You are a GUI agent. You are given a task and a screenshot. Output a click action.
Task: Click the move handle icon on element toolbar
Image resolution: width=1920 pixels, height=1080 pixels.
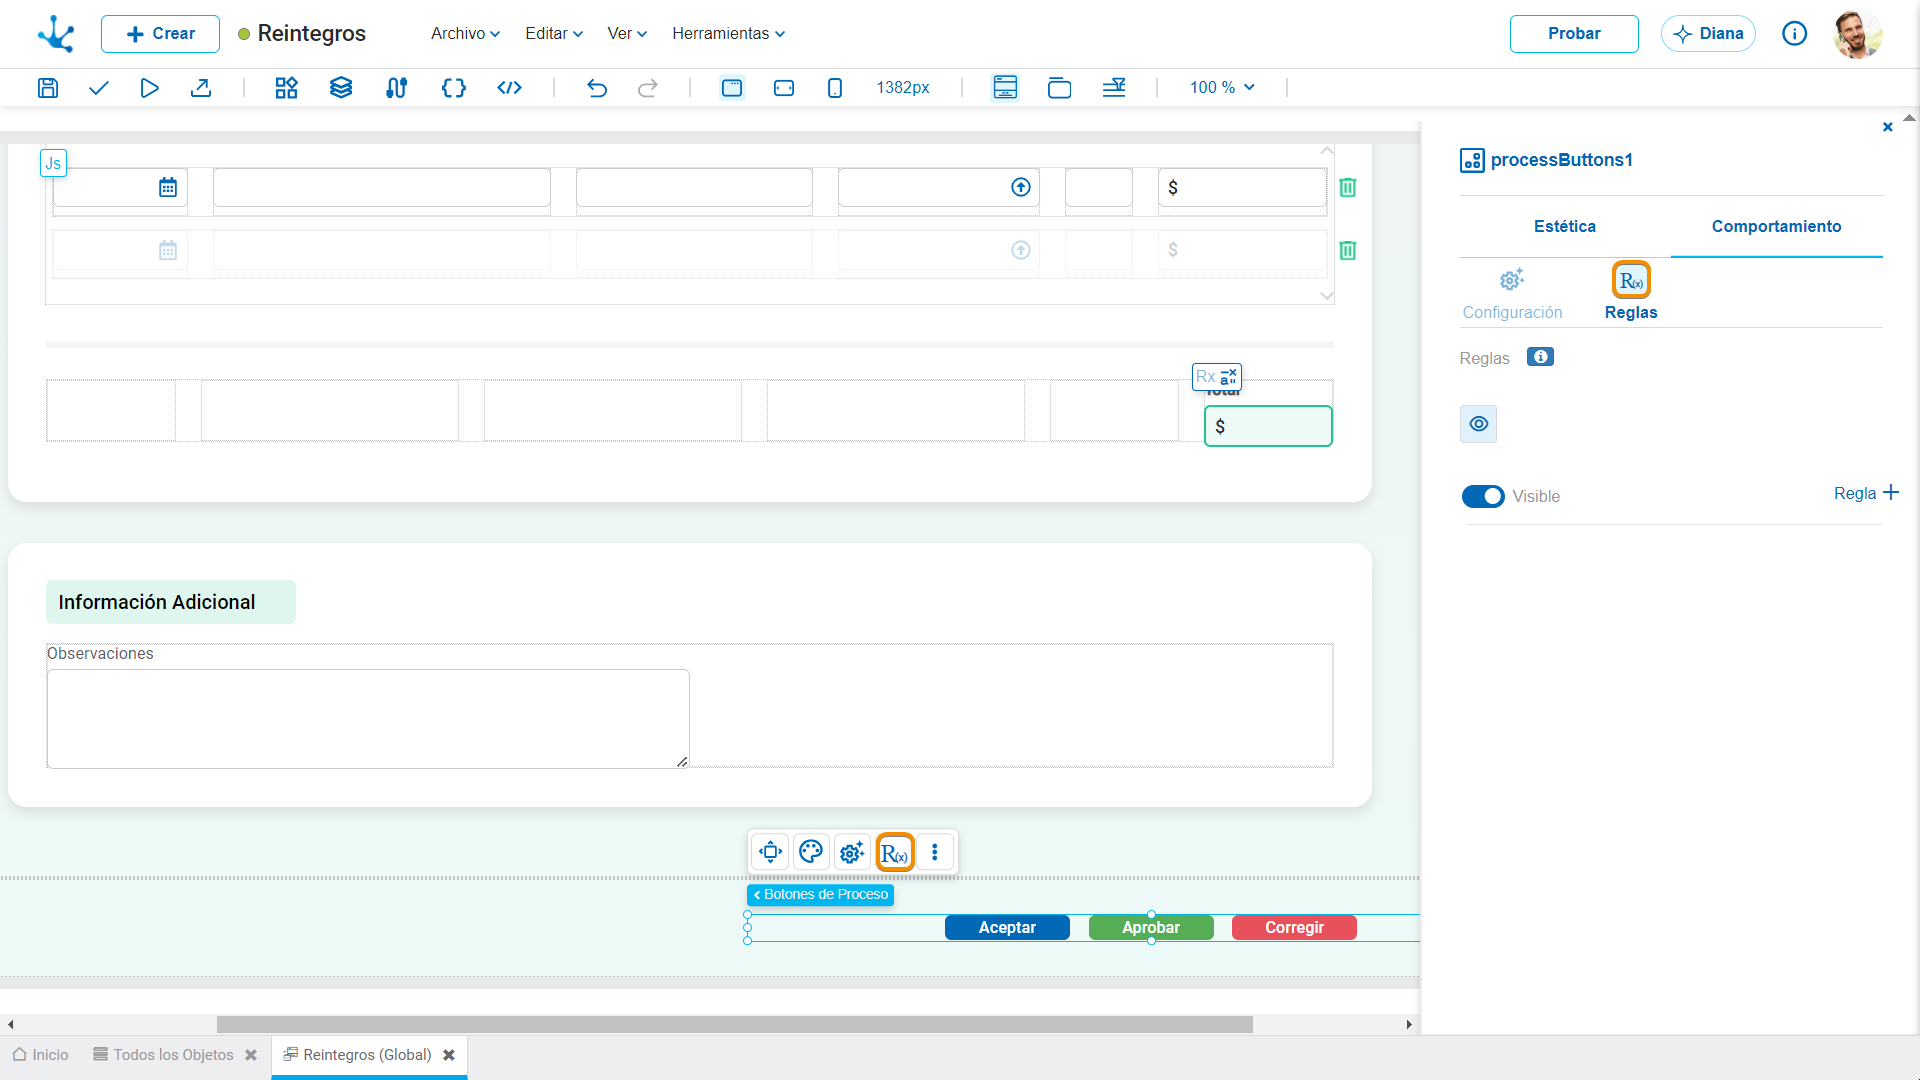pos(770,852)
